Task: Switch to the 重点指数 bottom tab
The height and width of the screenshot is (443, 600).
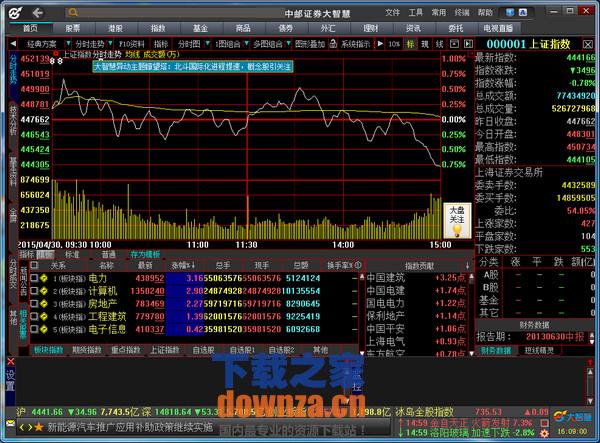Action: (126, 350)
